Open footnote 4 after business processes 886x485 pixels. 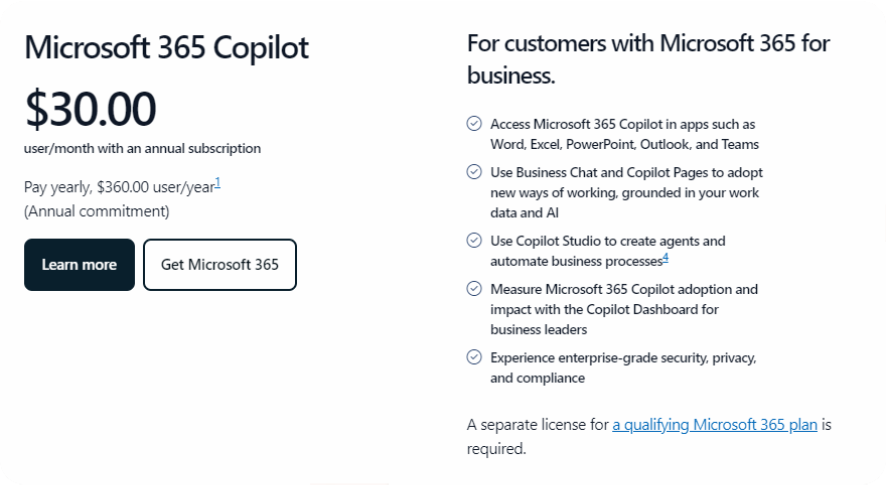click(665, 258)
